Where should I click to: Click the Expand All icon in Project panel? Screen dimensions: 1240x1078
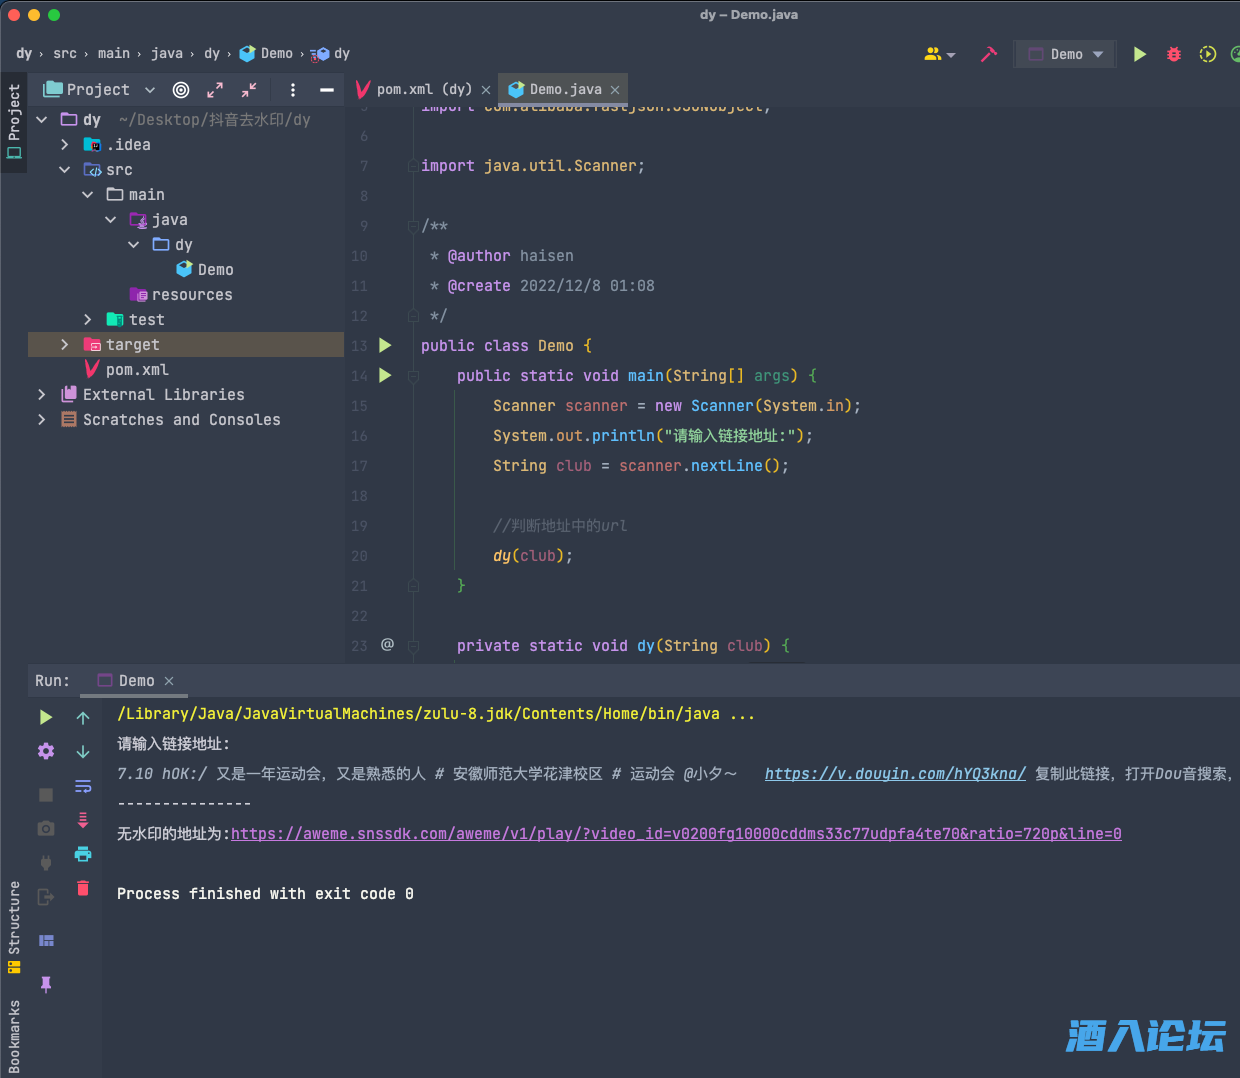[215, 90]
